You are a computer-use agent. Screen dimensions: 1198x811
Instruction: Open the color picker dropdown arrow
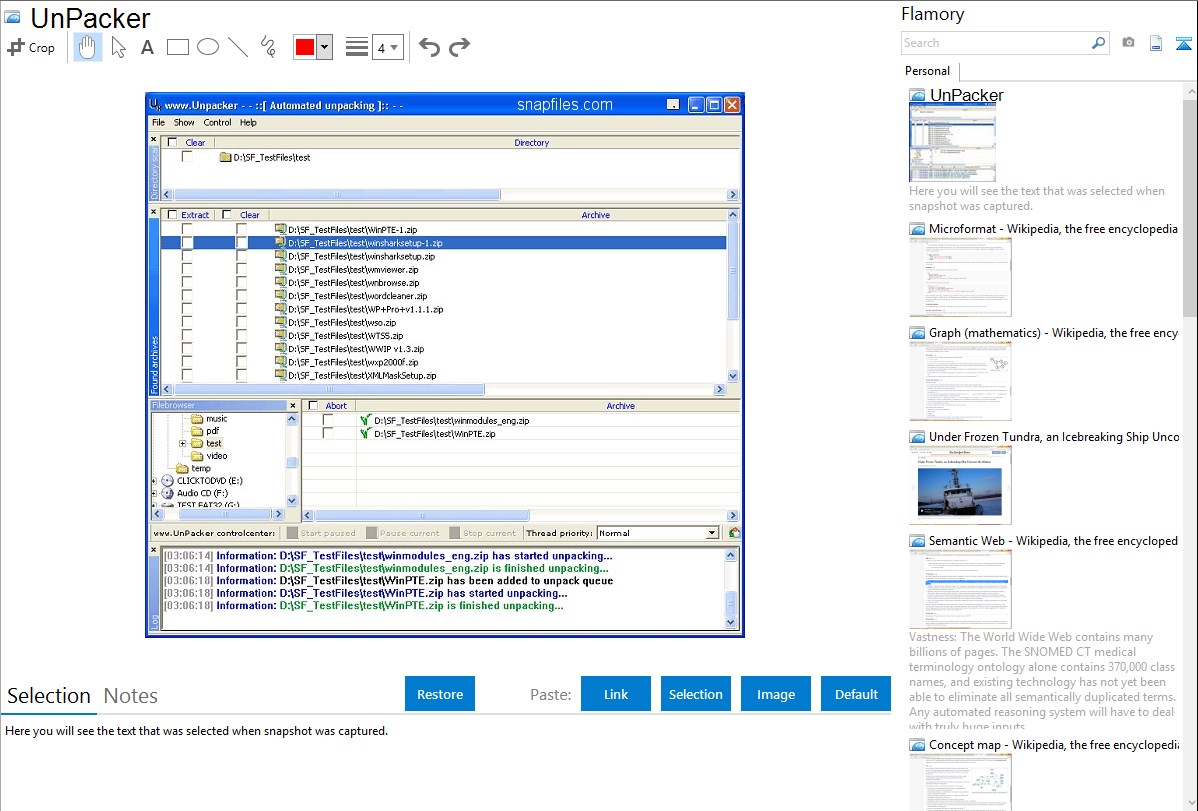324,47
